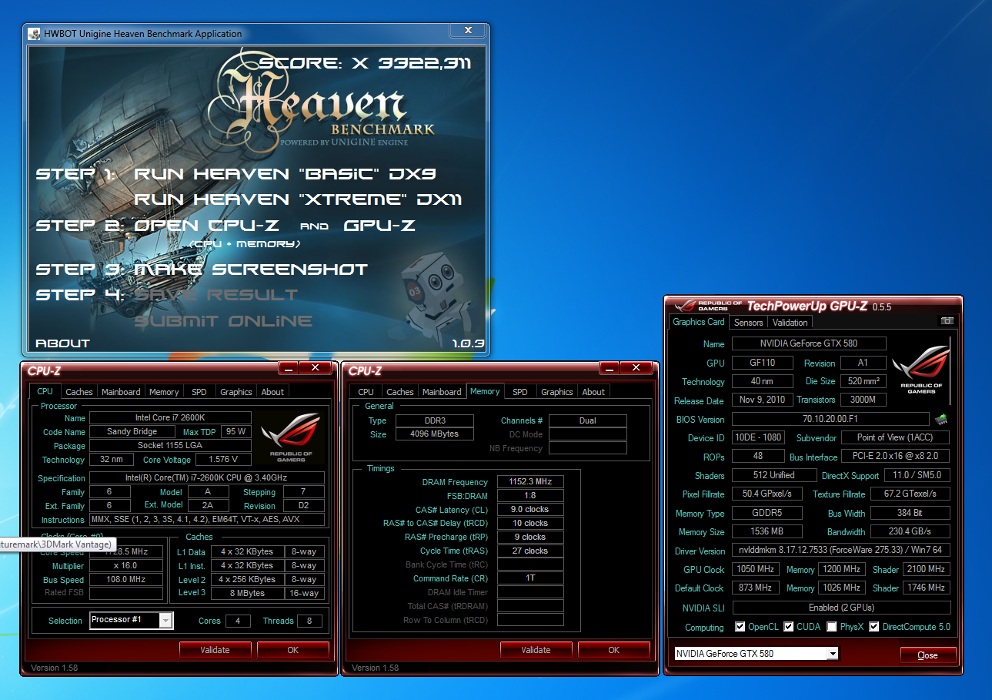Open the NVIDIA GeForce GTX 580 GPU selector dropdown
This screenshot has height=700, width=992.
[x=833, y=653]
